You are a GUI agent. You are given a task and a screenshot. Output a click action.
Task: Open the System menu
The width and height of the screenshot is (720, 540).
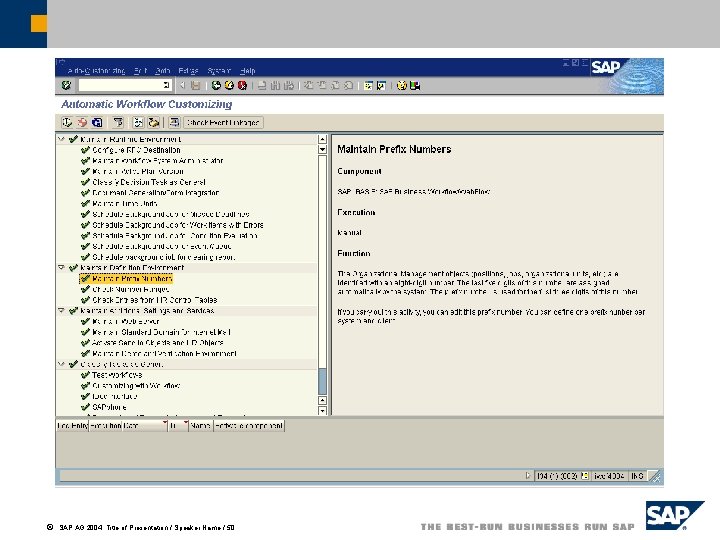point(219,71)
